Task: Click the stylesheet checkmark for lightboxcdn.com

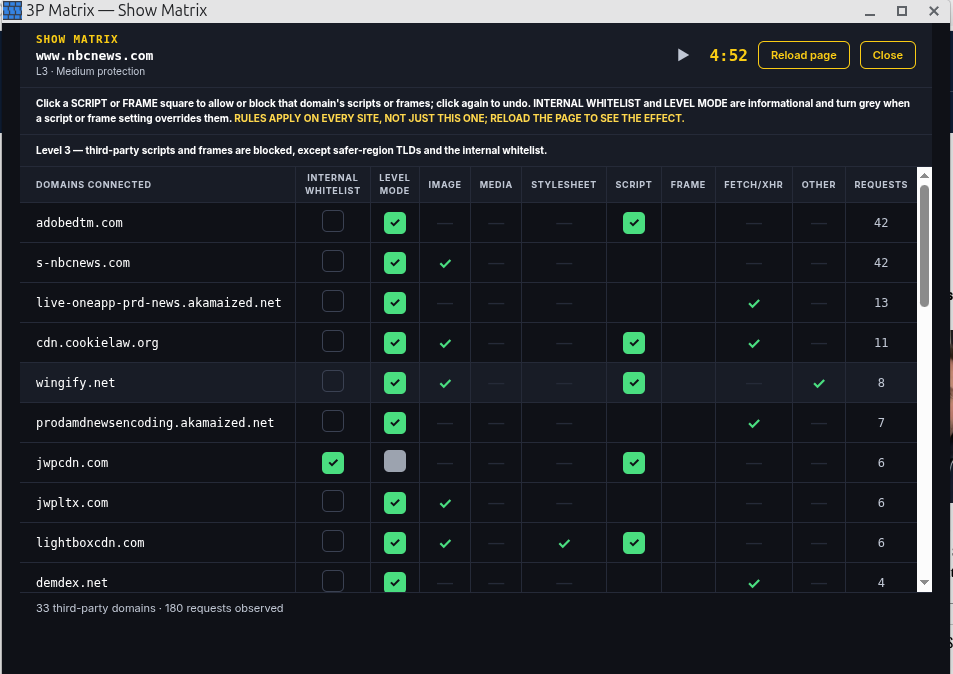Action: click(564, 543)
